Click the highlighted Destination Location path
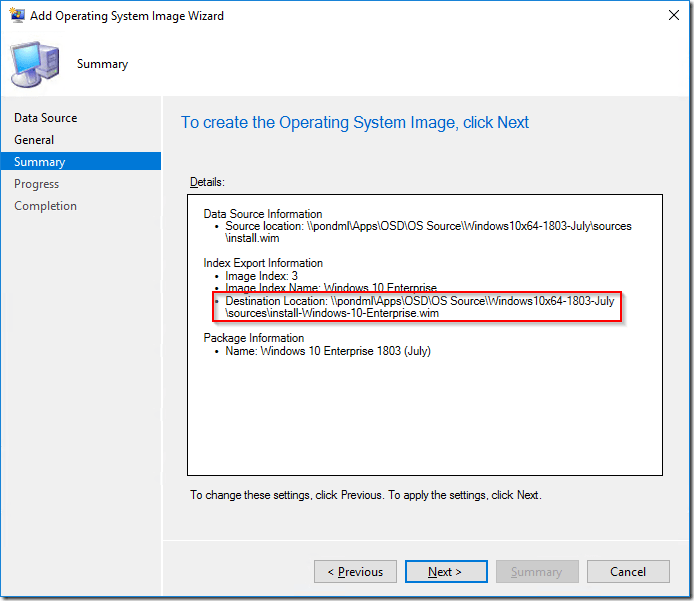The image size is (694, 601). [420, 306]
